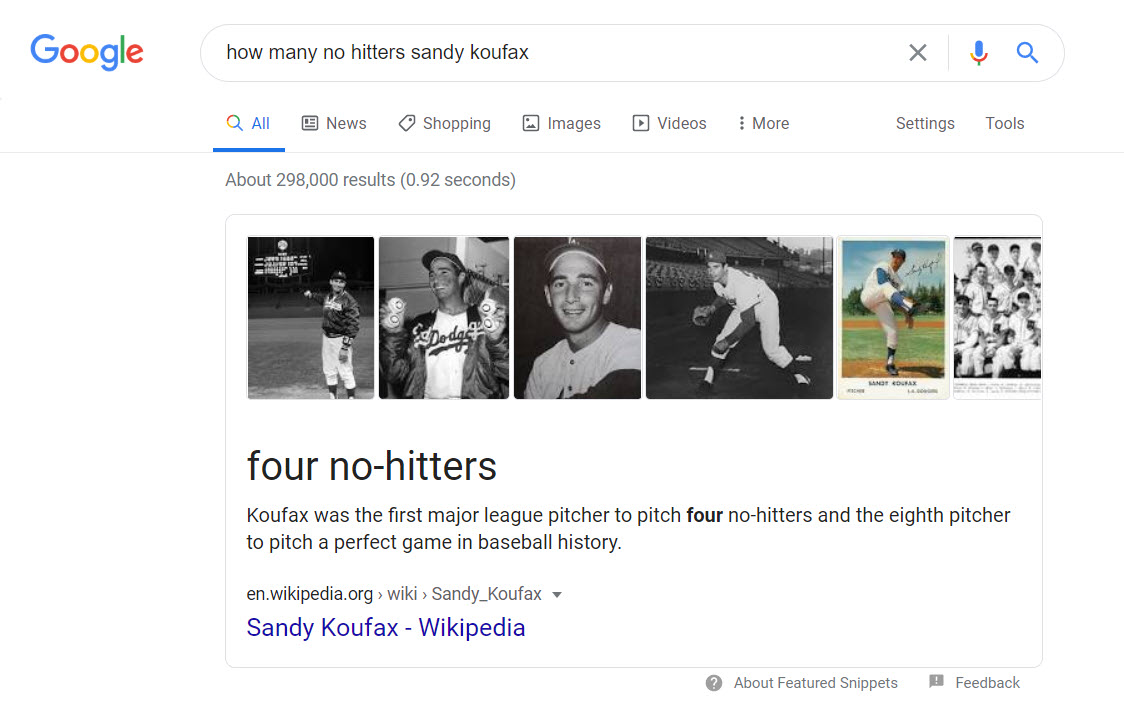Expand the More search categories menu
1124x715 pixels.
763,123
